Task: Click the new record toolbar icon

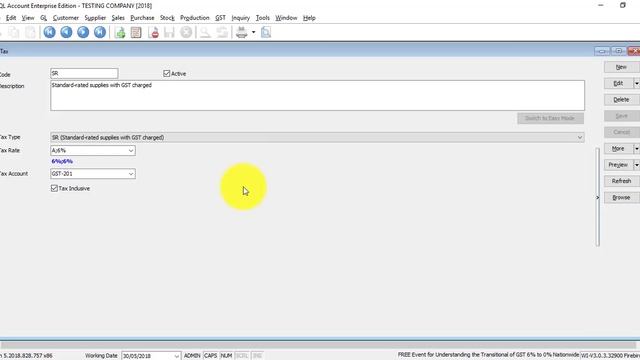Action: (x=120, y=33)
